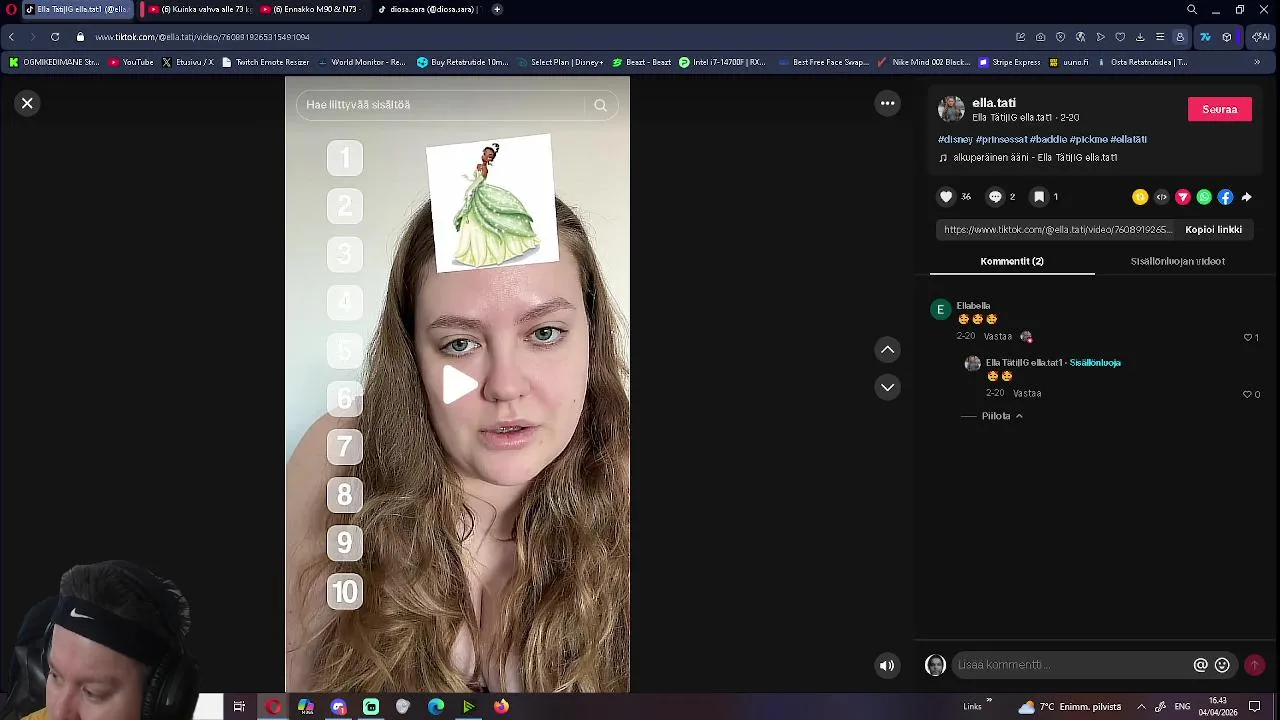Post comment with red arrow button

click(x=1254, y=665)
